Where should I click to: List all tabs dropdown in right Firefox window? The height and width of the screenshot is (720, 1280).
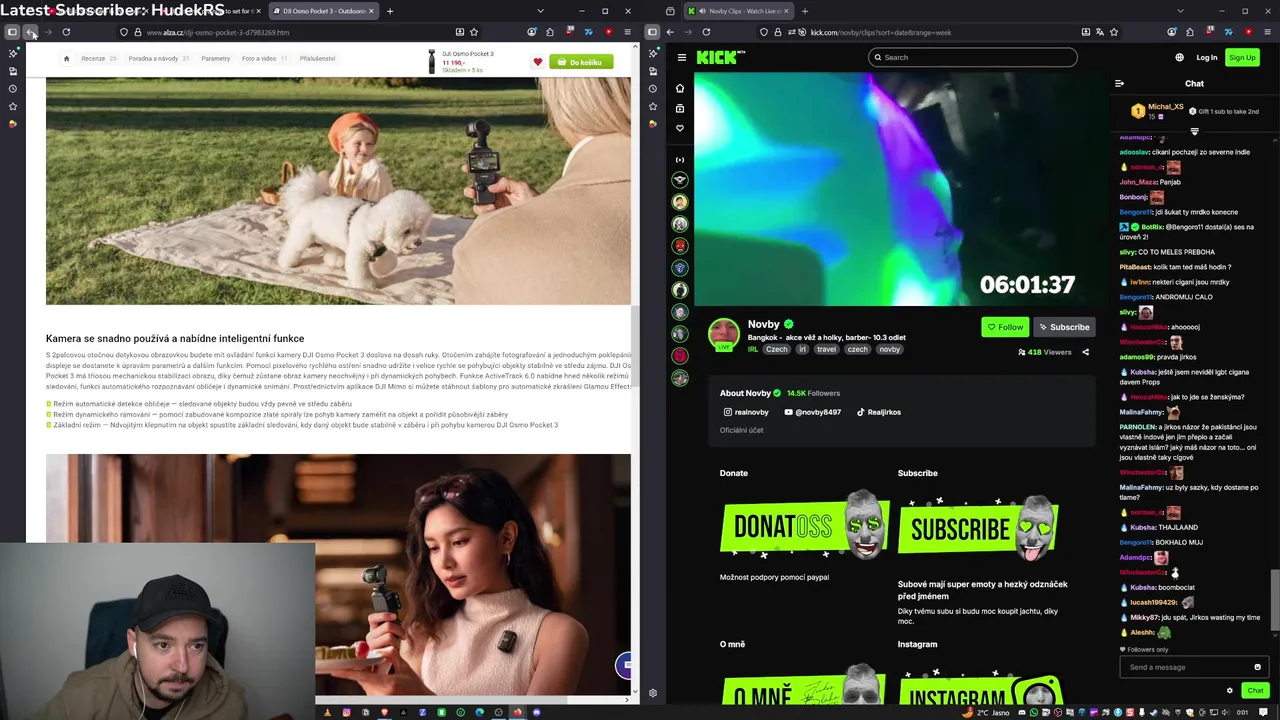point(1181,11)
